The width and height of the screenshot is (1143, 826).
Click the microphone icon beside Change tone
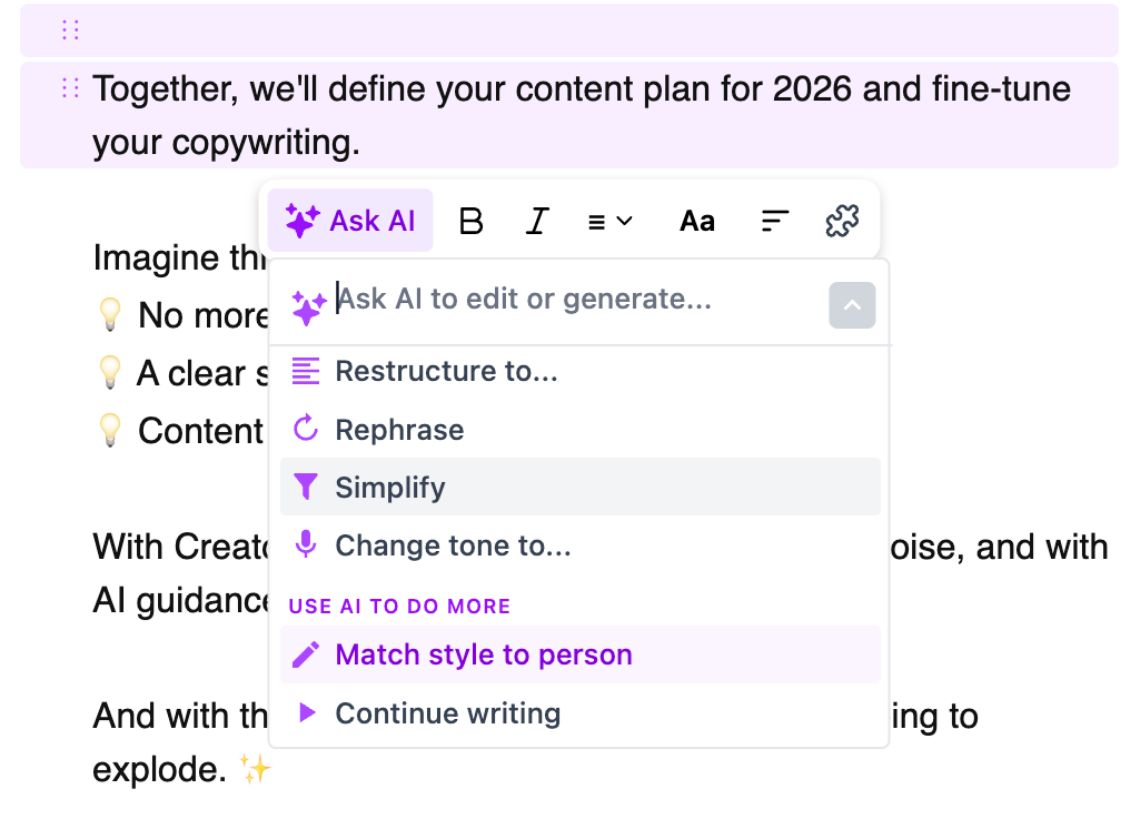pyautogui.click(x=306, y=545)
